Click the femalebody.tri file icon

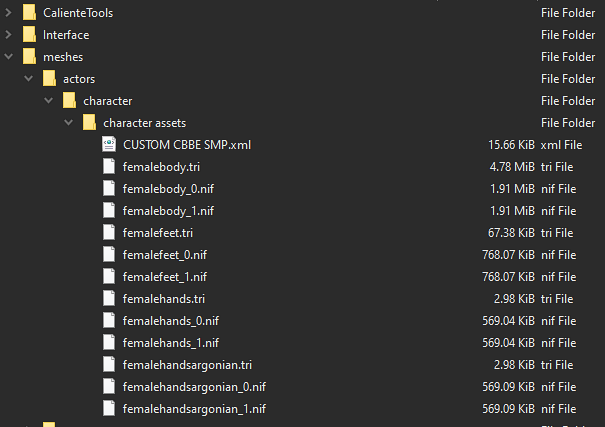109,167
